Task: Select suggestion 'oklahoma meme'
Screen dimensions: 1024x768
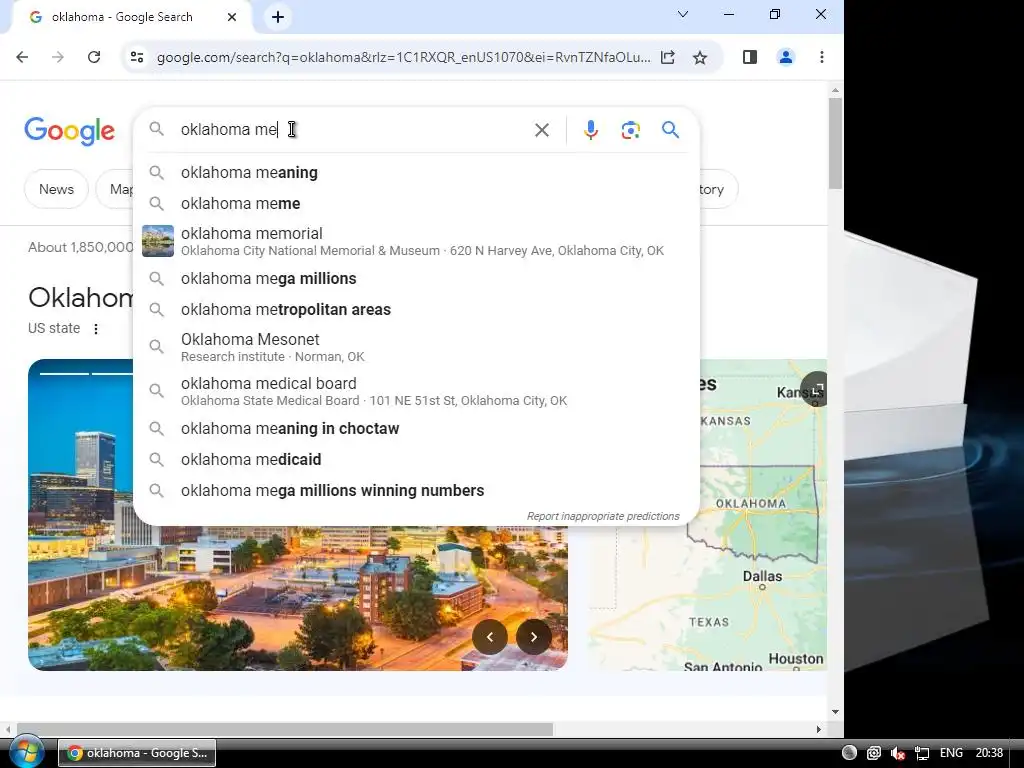Action: [416, 203]
